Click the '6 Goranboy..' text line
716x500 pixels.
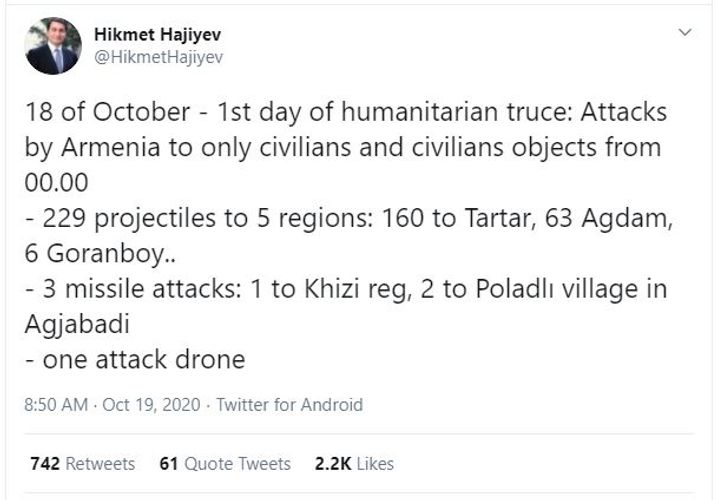click(97, 254)
